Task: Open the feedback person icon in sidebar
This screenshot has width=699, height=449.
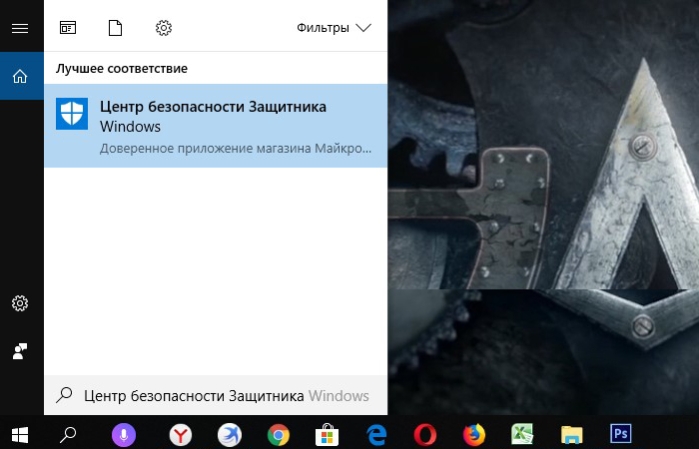Action: (20, 351)
